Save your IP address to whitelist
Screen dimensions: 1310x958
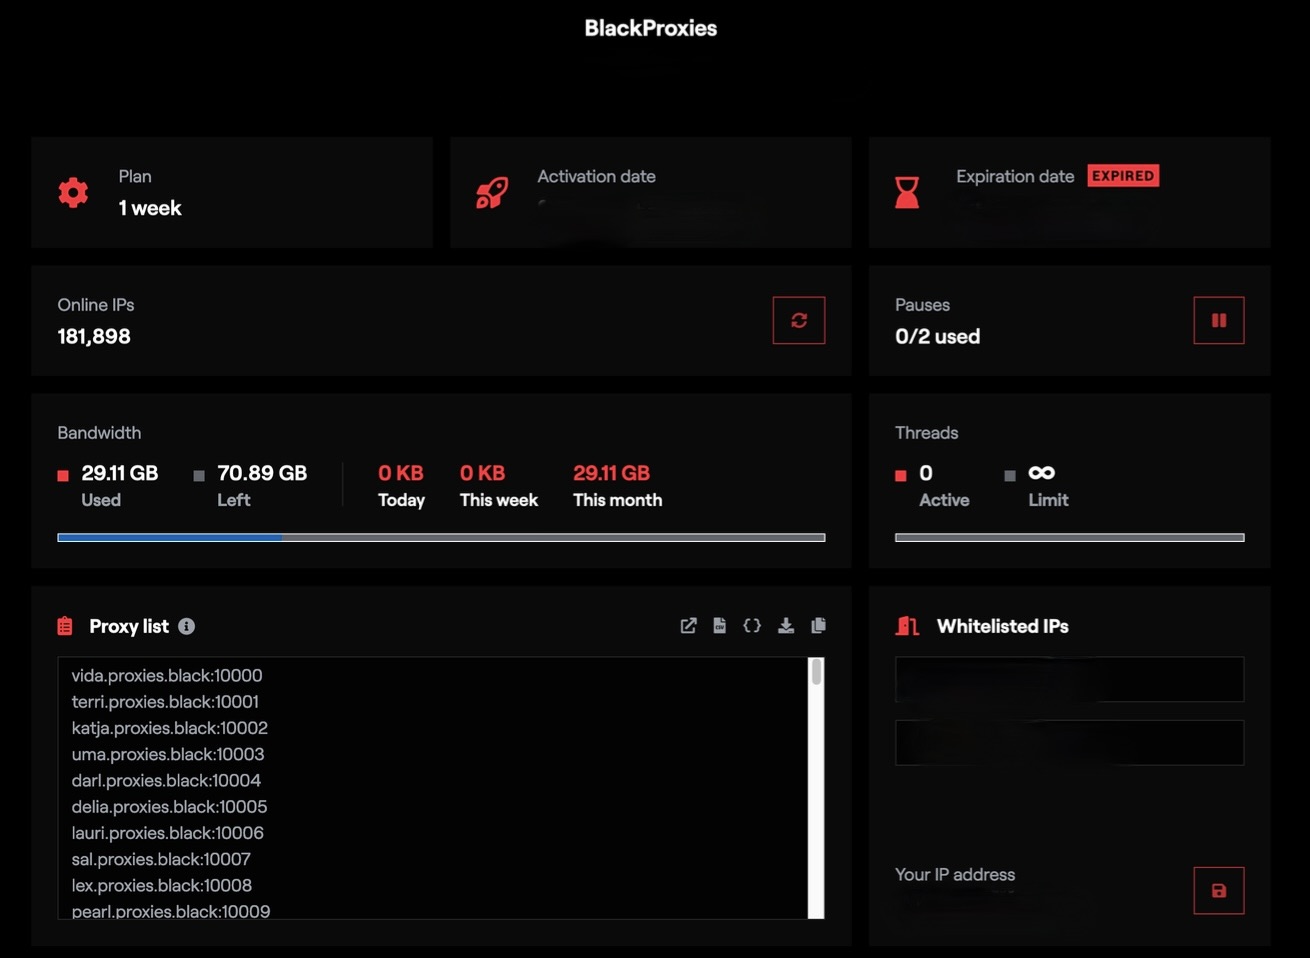click(1218, 890)
